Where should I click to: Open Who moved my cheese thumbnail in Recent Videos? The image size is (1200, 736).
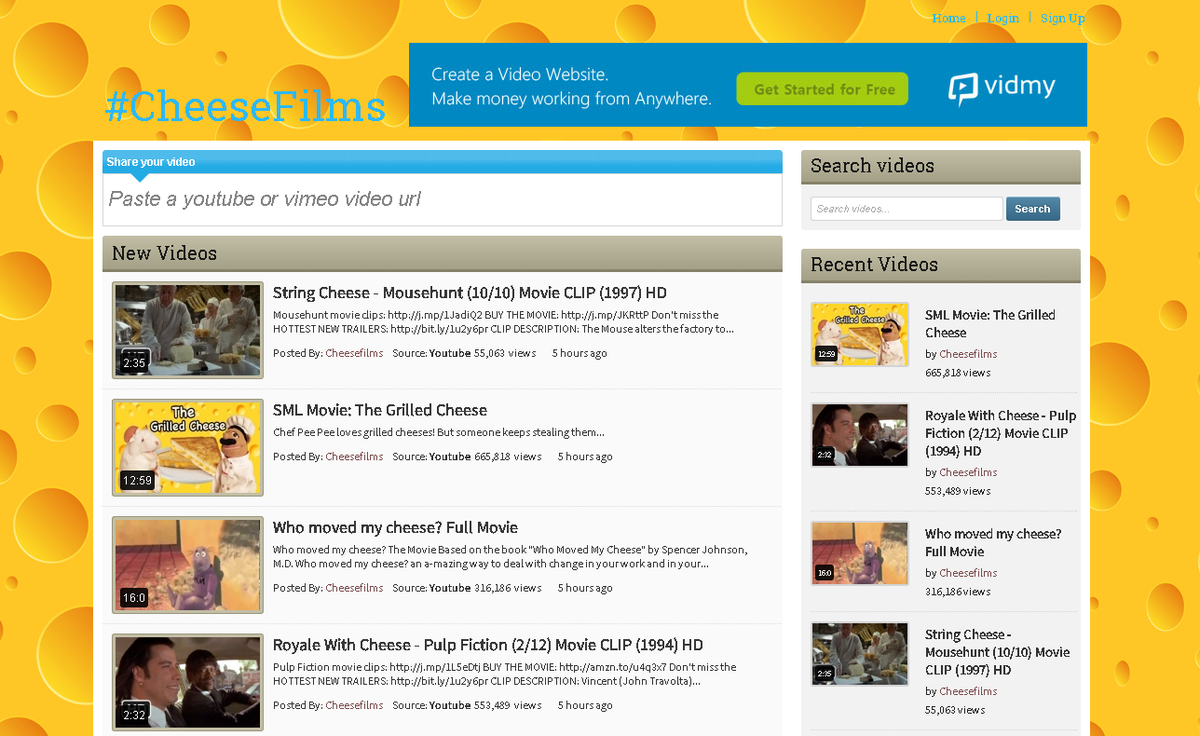pos(860,553)
